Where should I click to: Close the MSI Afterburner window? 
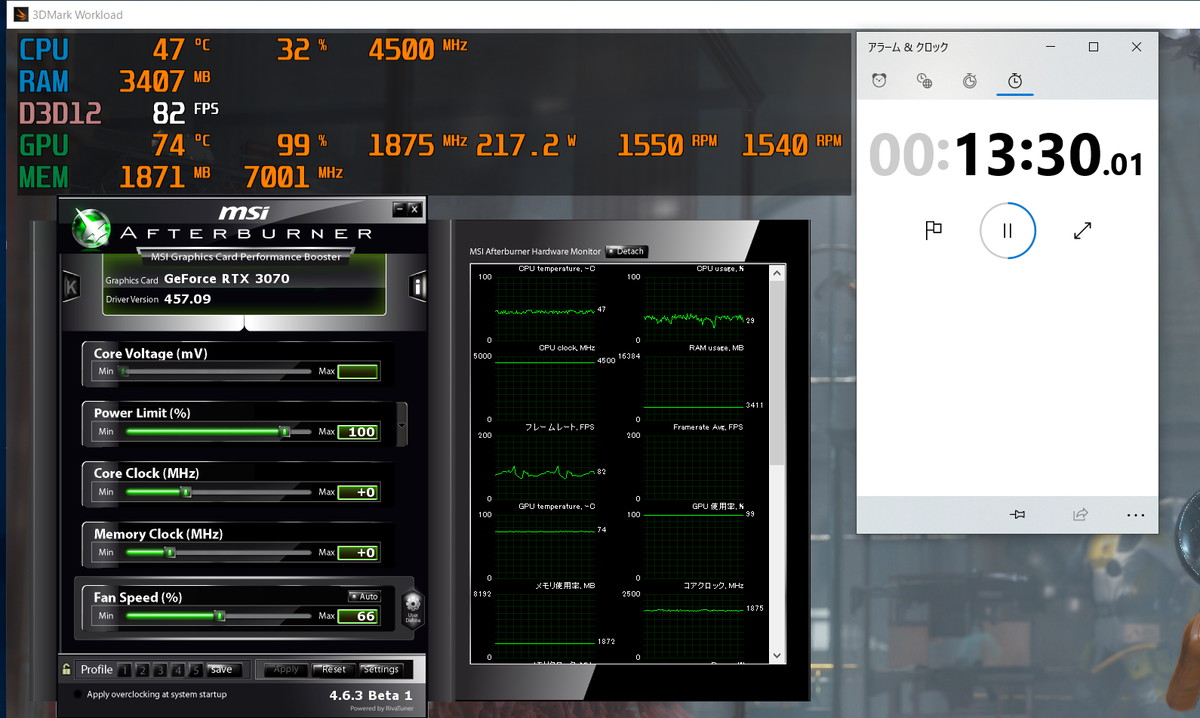414,209
